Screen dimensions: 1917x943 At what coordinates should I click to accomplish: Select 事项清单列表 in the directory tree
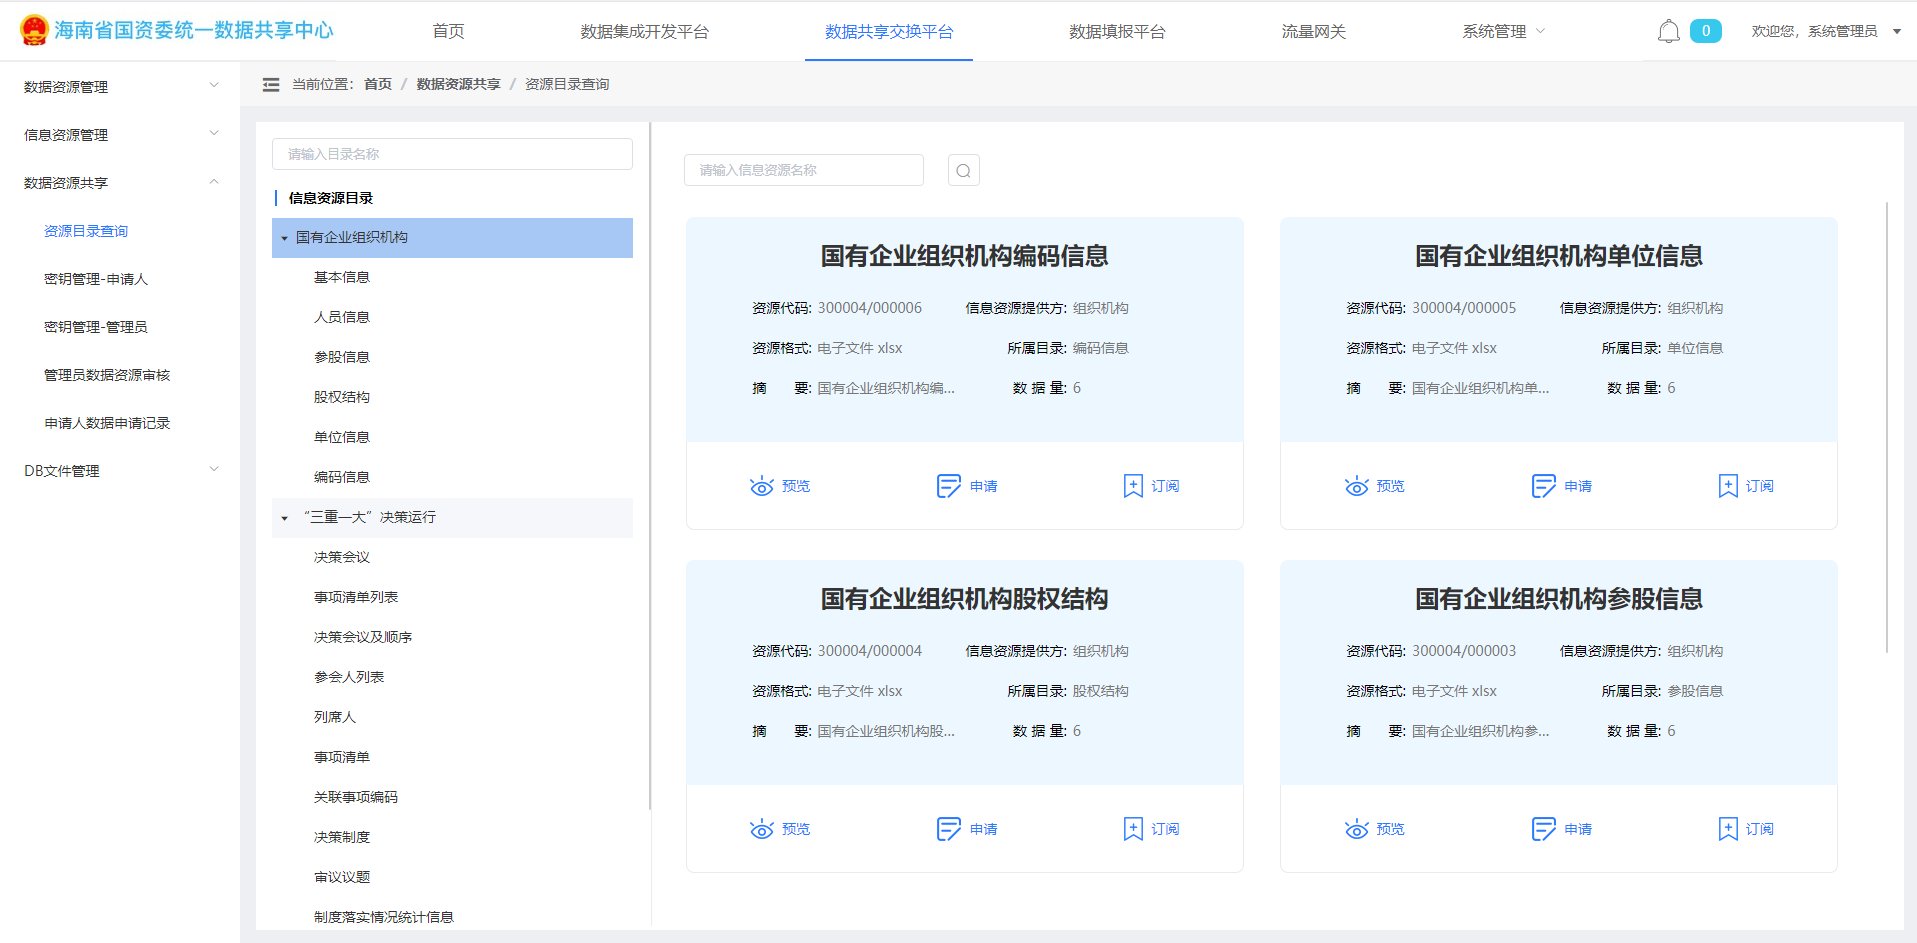(356, 597)
